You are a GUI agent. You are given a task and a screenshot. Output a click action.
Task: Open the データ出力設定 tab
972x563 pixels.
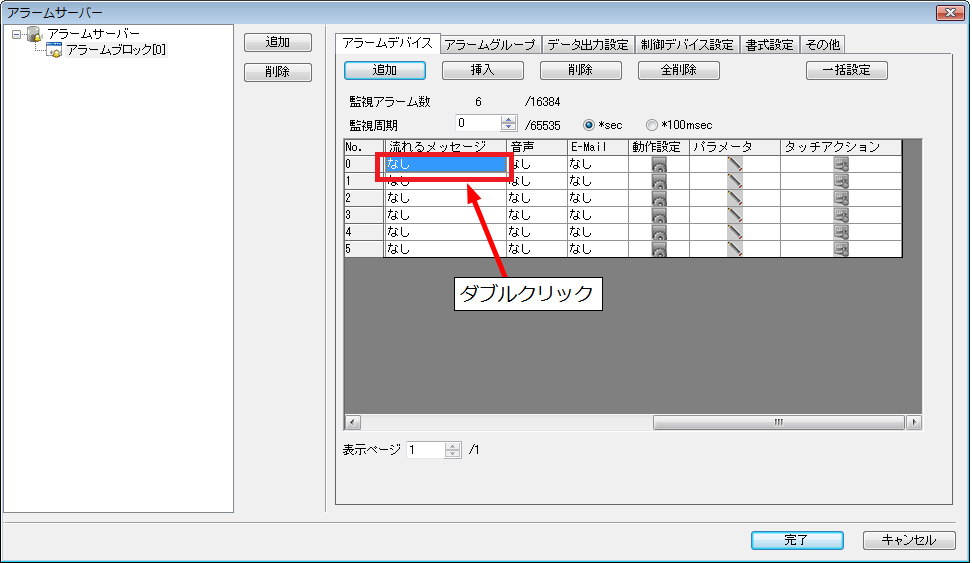tap(588, 45)
